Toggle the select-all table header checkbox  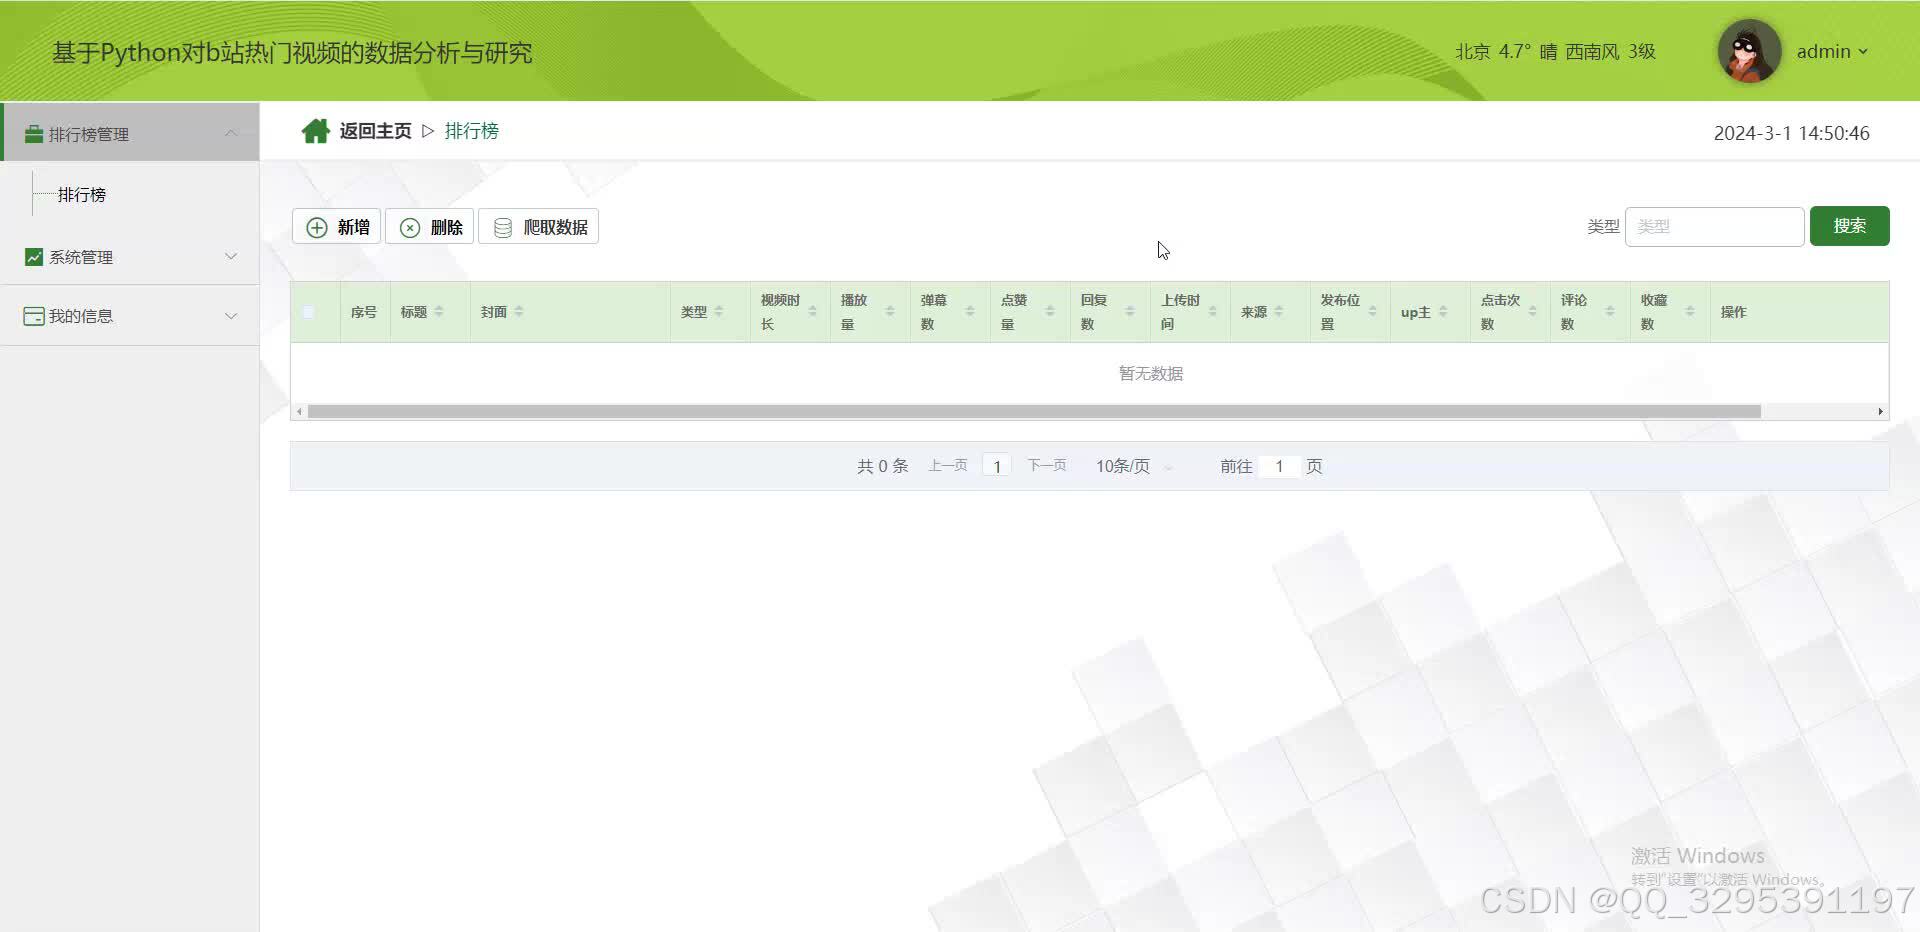click(x=308, y=312)
